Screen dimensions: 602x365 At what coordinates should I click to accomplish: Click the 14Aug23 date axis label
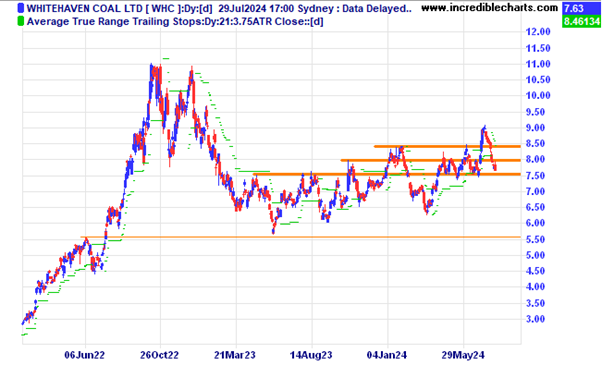tap(311, 355)
